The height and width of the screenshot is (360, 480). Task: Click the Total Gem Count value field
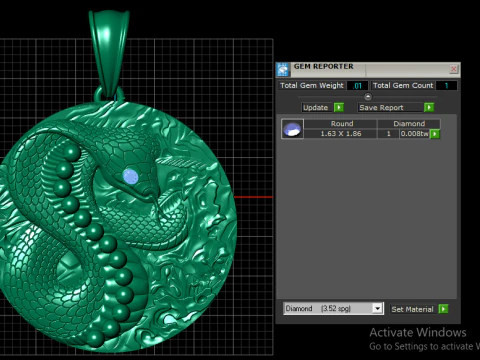click(446, 86)
